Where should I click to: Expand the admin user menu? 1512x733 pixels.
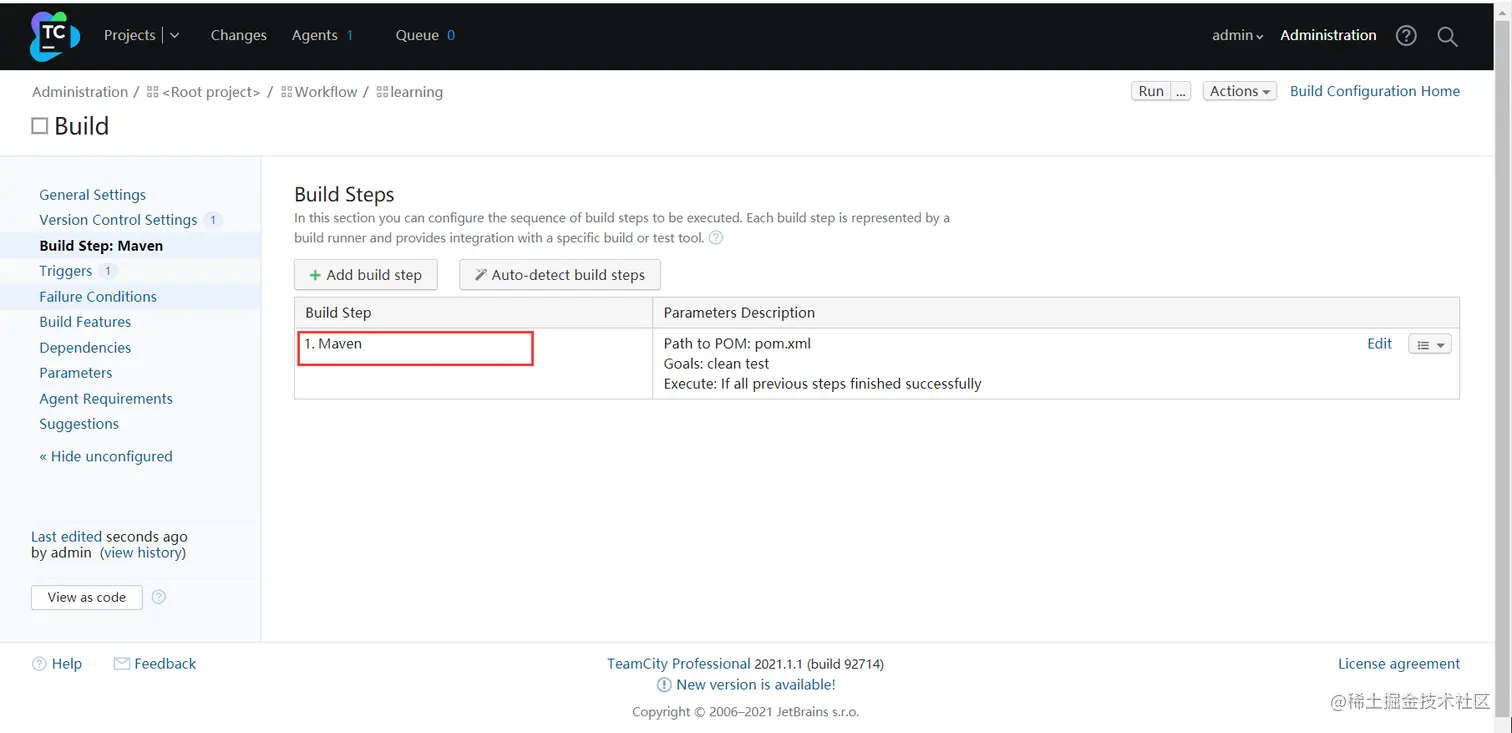[x=1237, y=35]
